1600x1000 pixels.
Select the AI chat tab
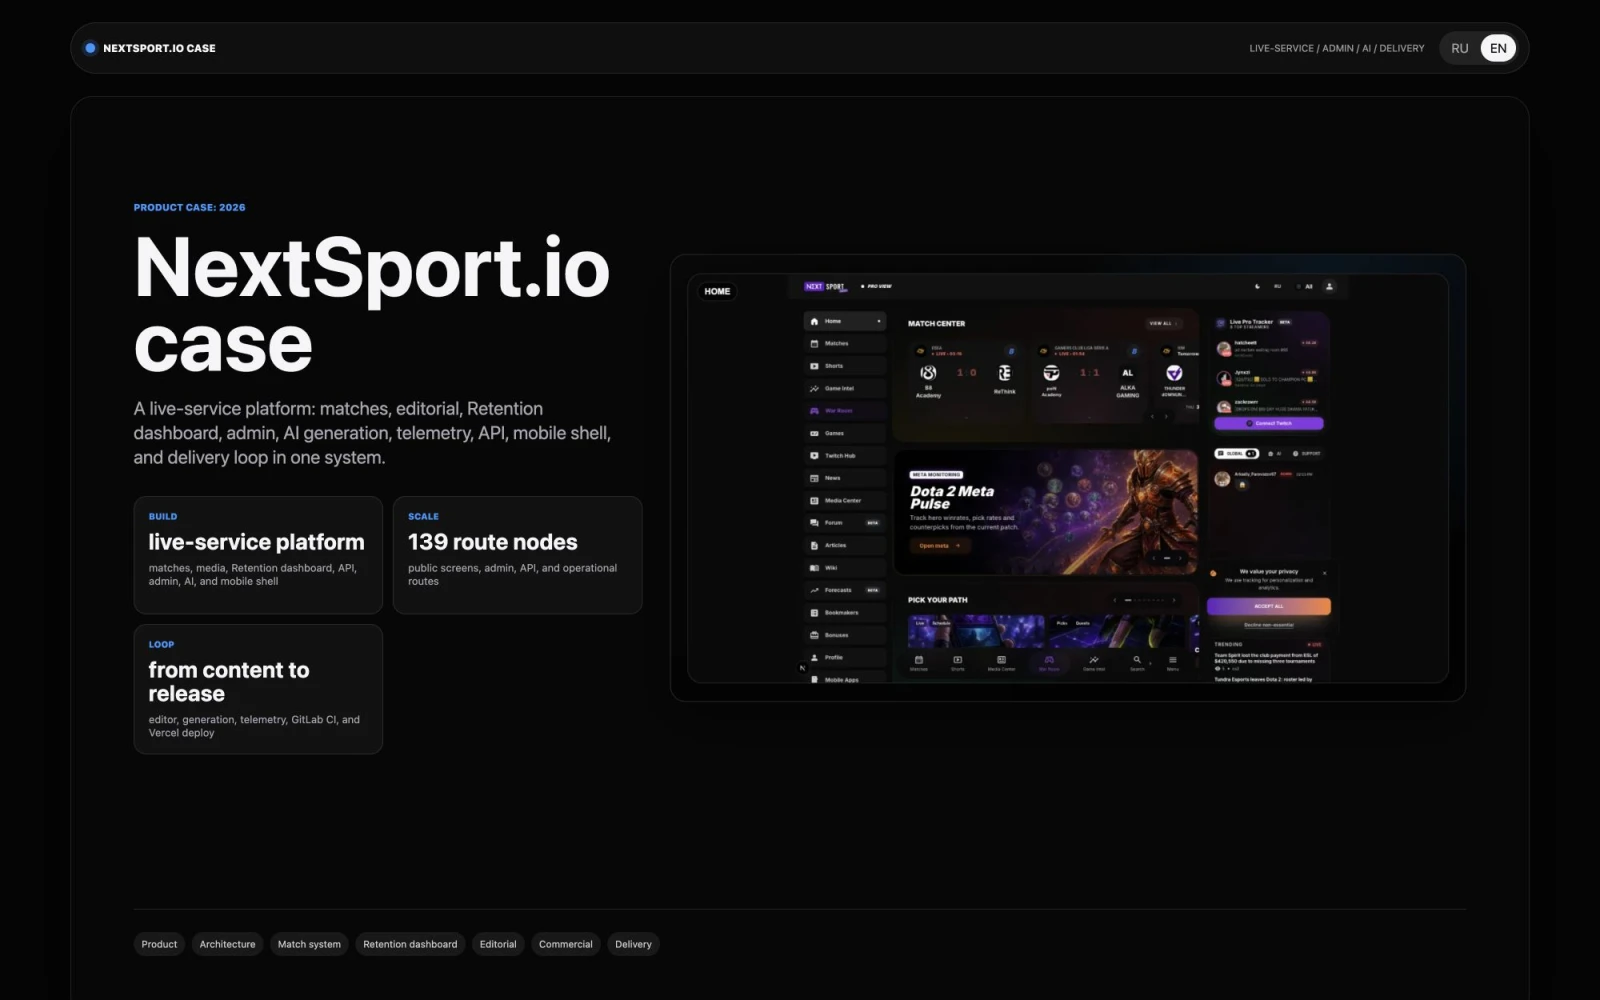click(1275, 453)
